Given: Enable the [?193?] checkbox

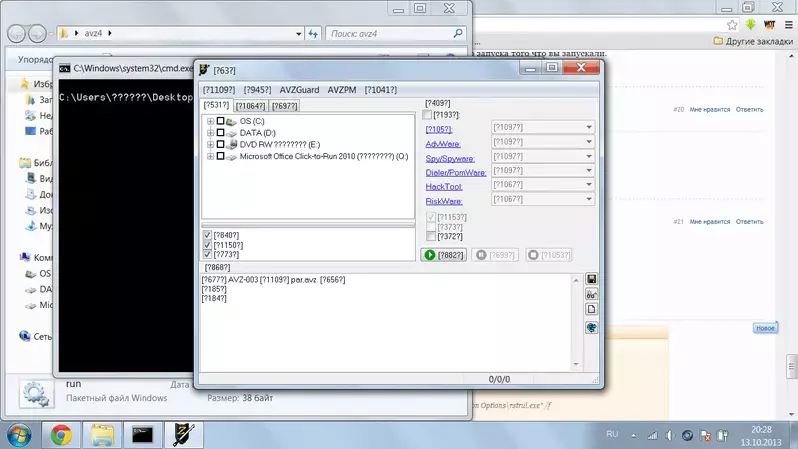Looking at the screenshot, I should 427,115.
